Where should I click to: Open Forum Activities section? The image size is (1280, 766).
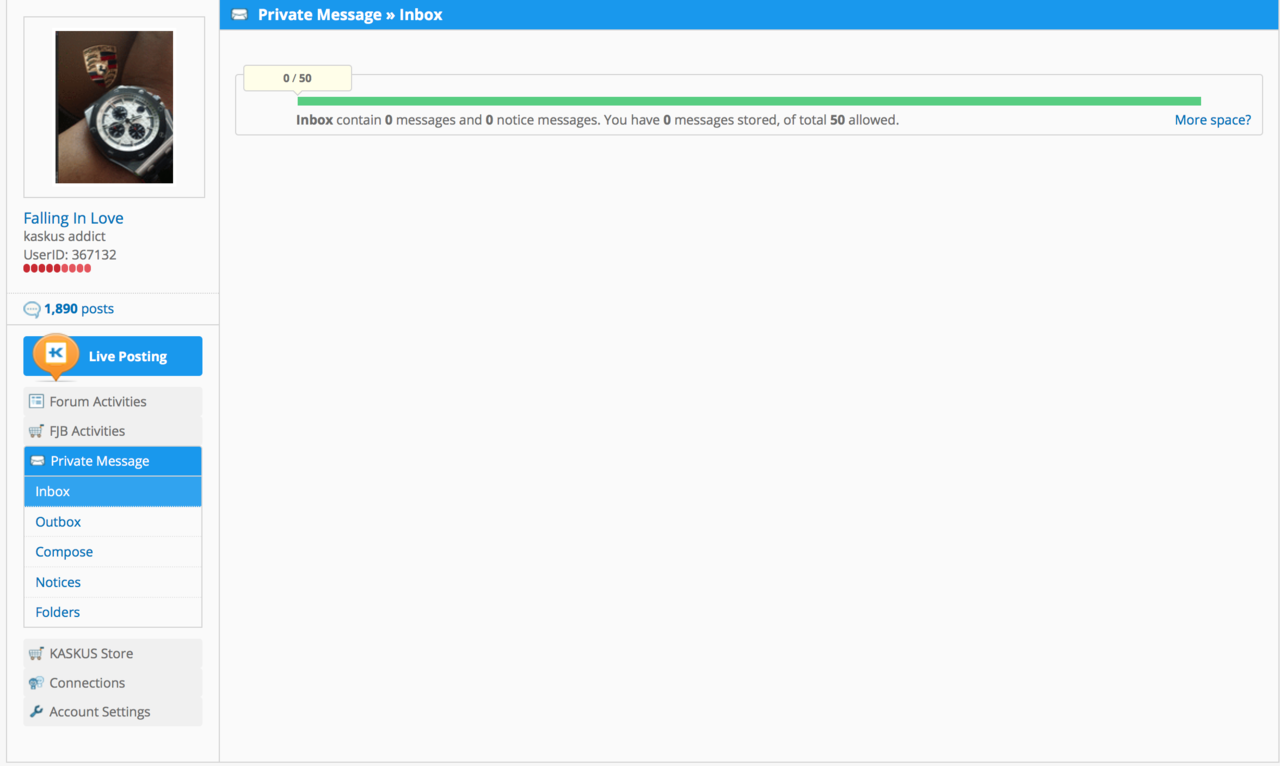coord(113,401)
